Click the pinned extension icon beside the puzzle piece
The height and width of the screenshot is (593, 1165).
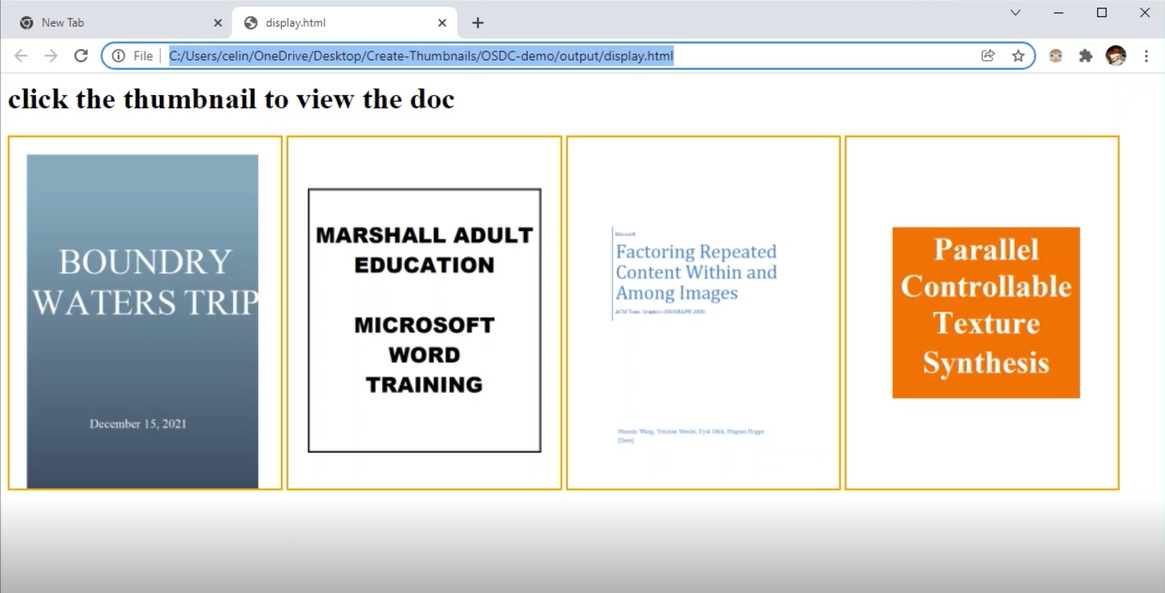point(1055,56)
